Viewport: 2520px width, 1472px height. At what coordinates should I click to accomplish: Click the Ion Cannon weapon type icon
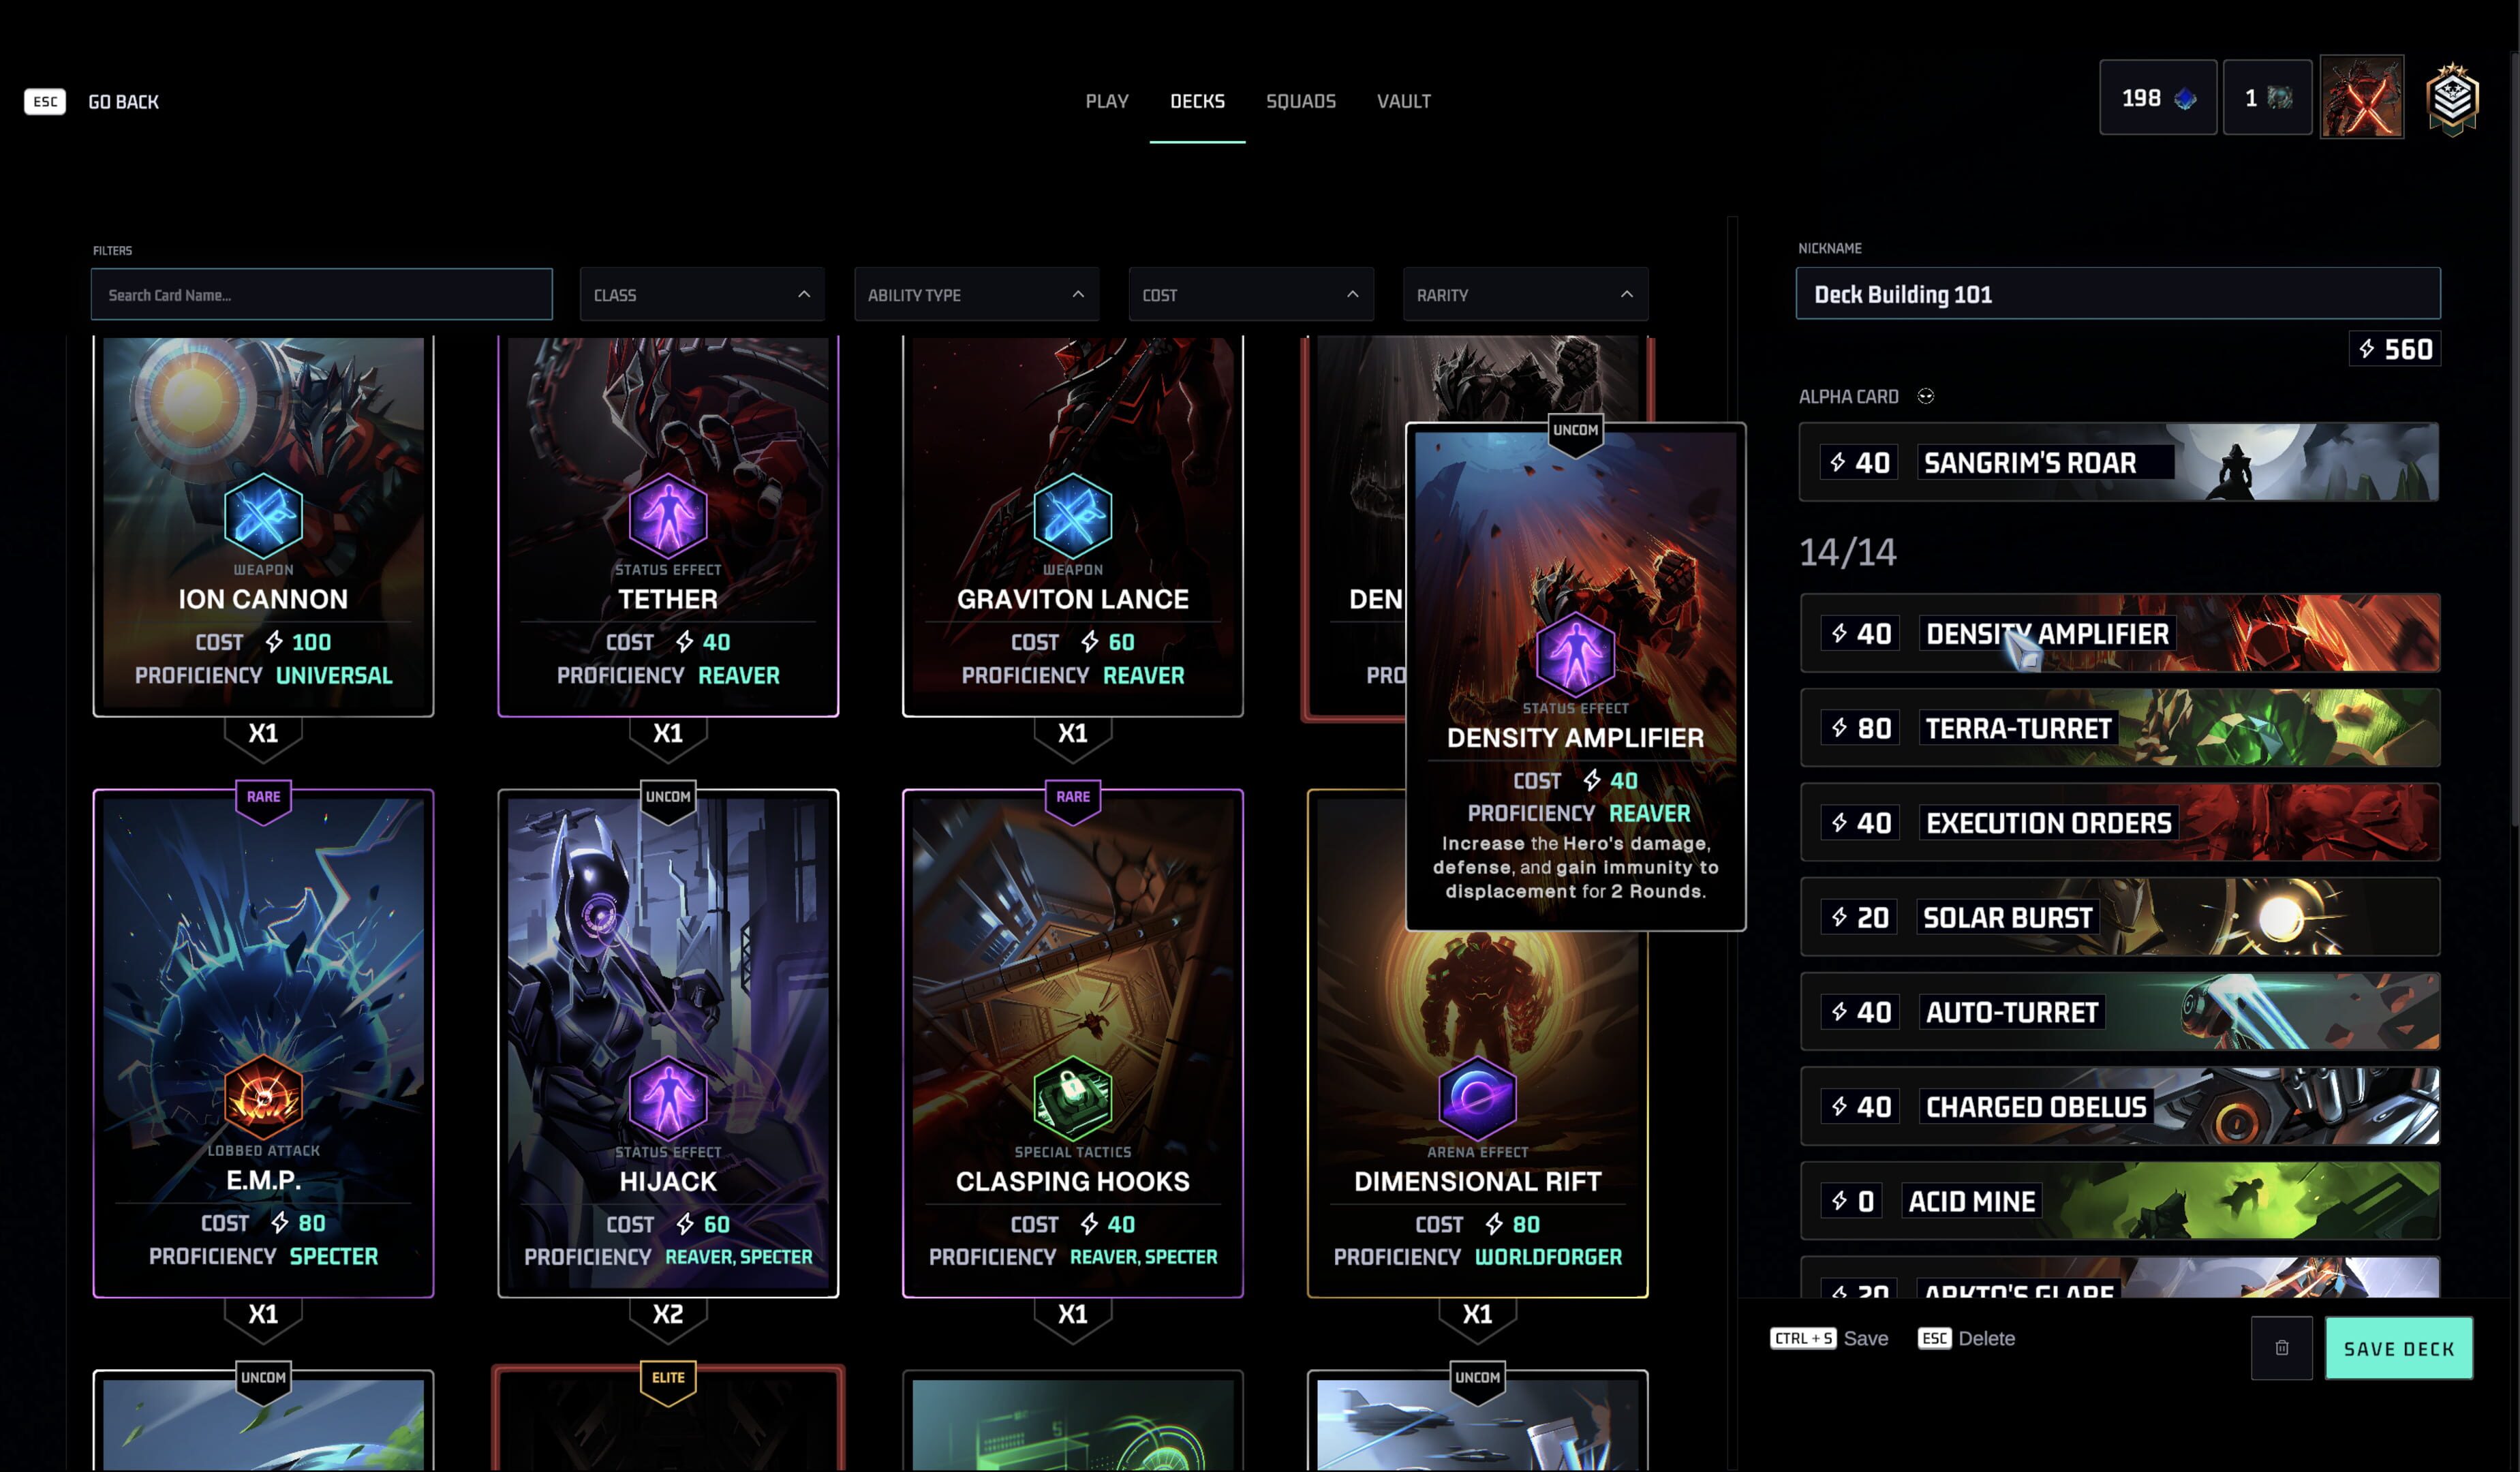(263, 515)
